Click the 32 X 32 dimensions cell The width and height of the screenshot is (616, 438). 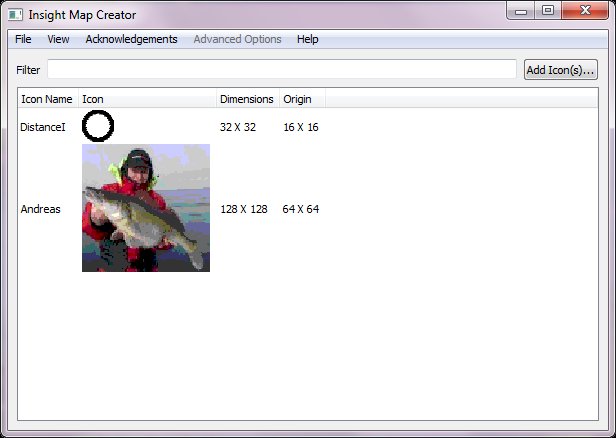click(238, 127)
